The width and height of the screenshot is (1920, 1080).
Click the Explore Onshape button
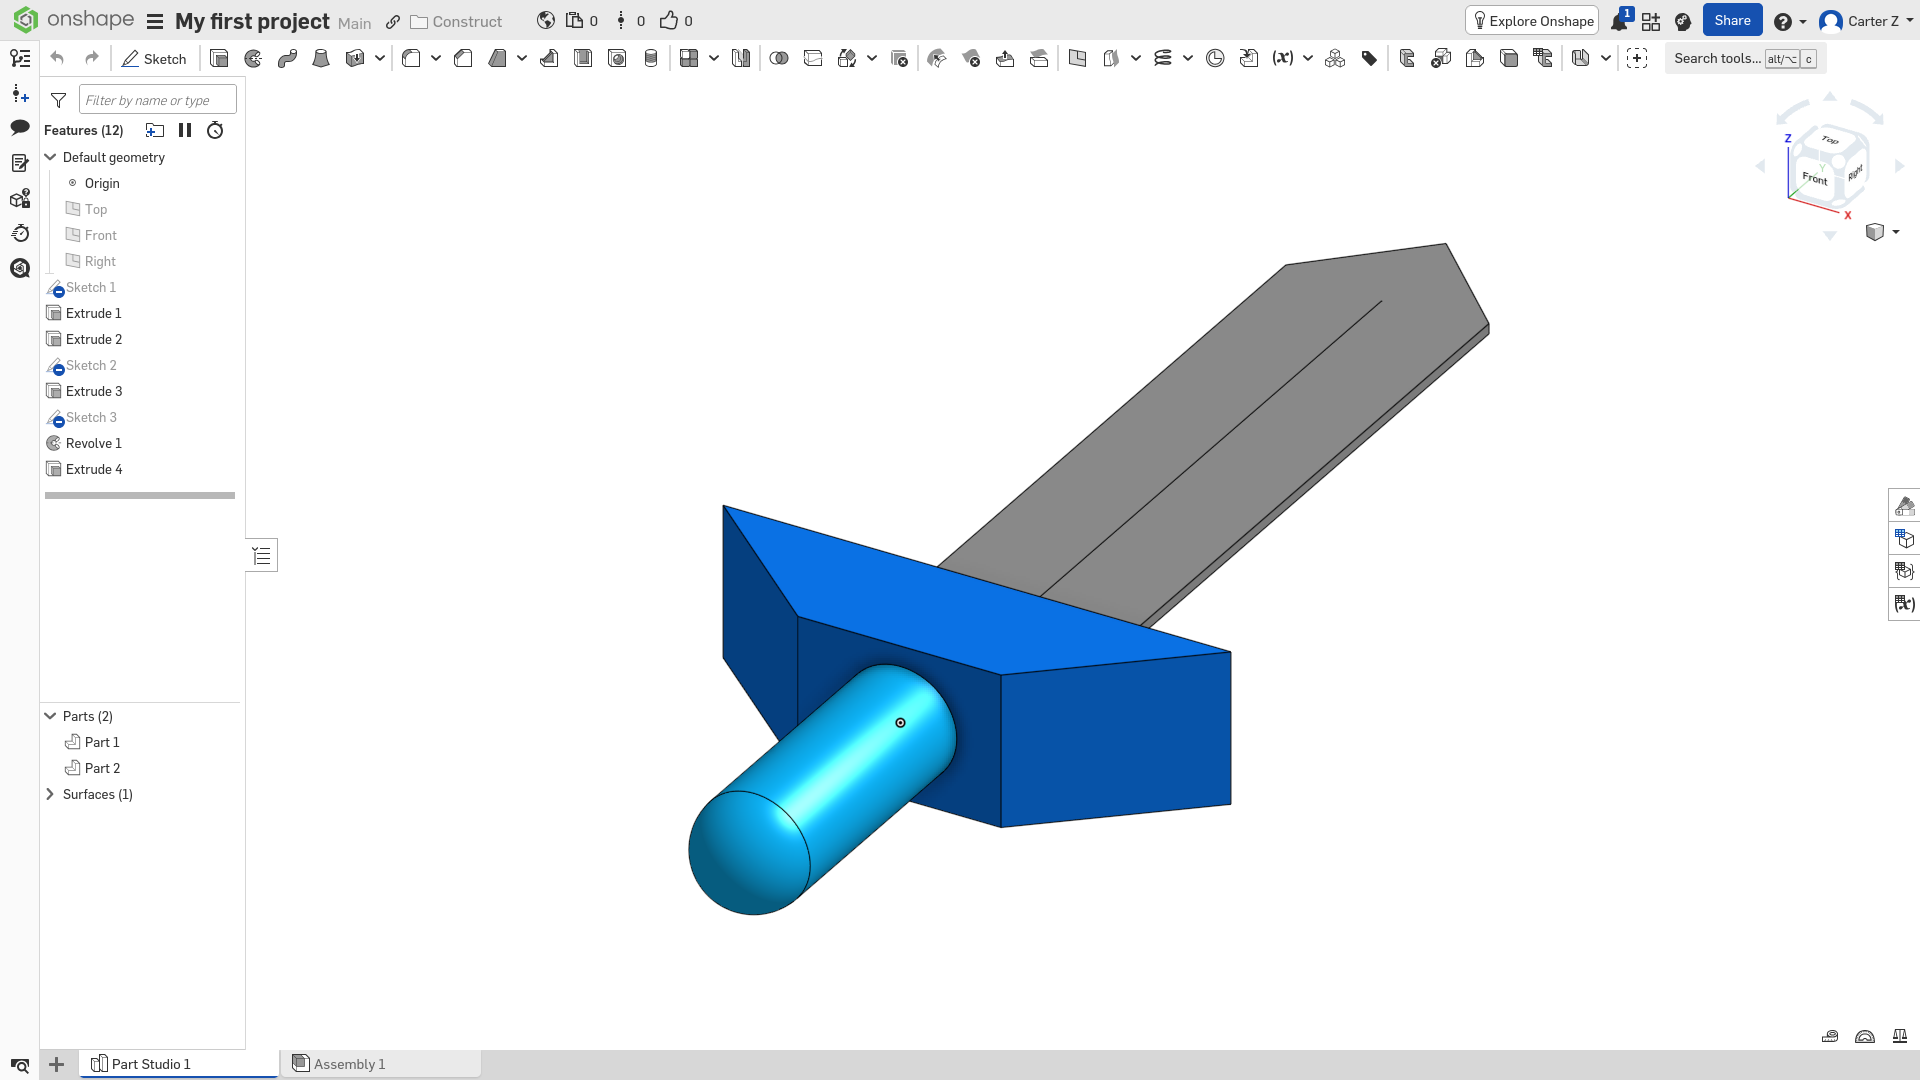point(1532,21)
